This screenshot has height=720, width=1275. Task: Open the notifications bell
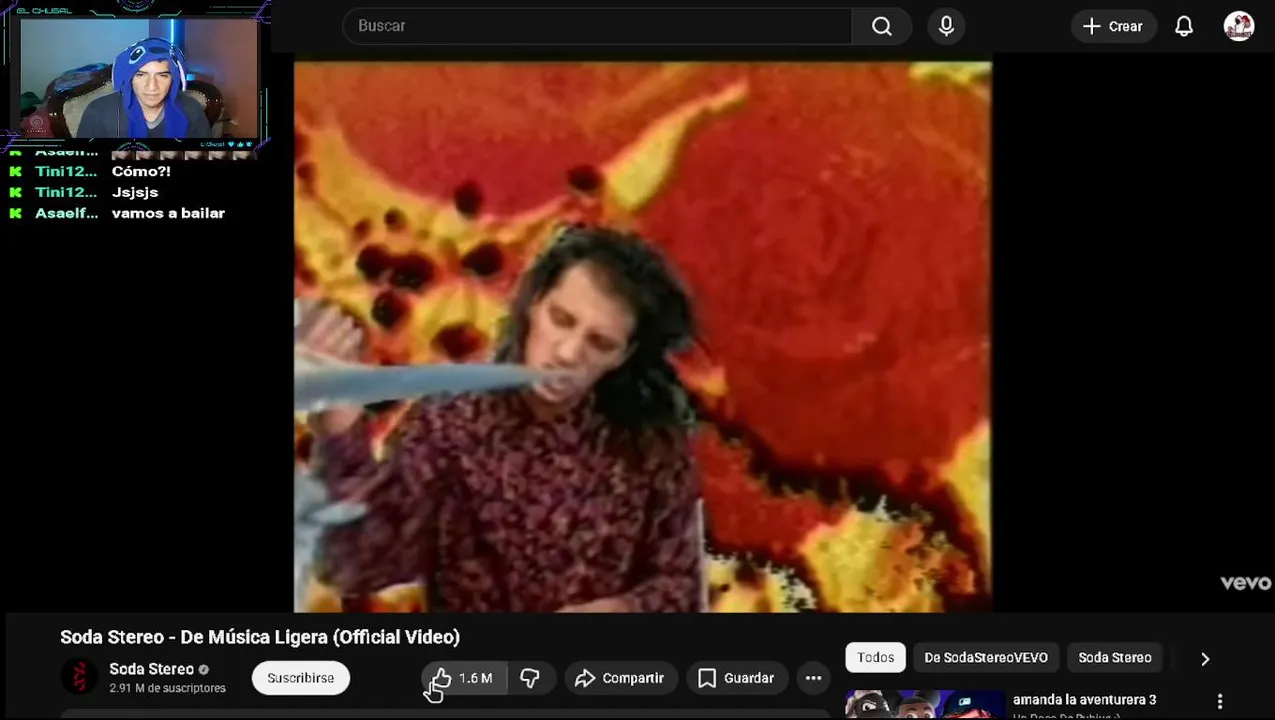[x=1184, y=26]
